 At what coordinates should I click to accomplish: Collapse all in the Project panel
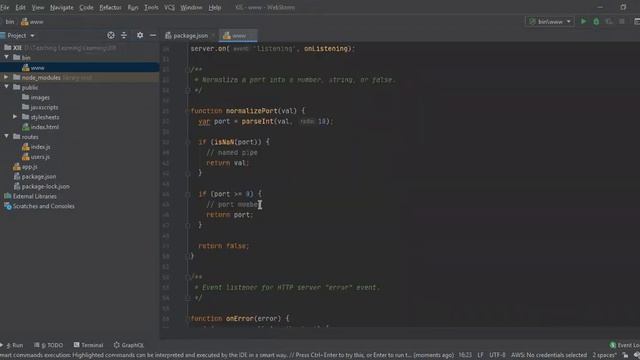pyautogui.click(x=124, y=36)
